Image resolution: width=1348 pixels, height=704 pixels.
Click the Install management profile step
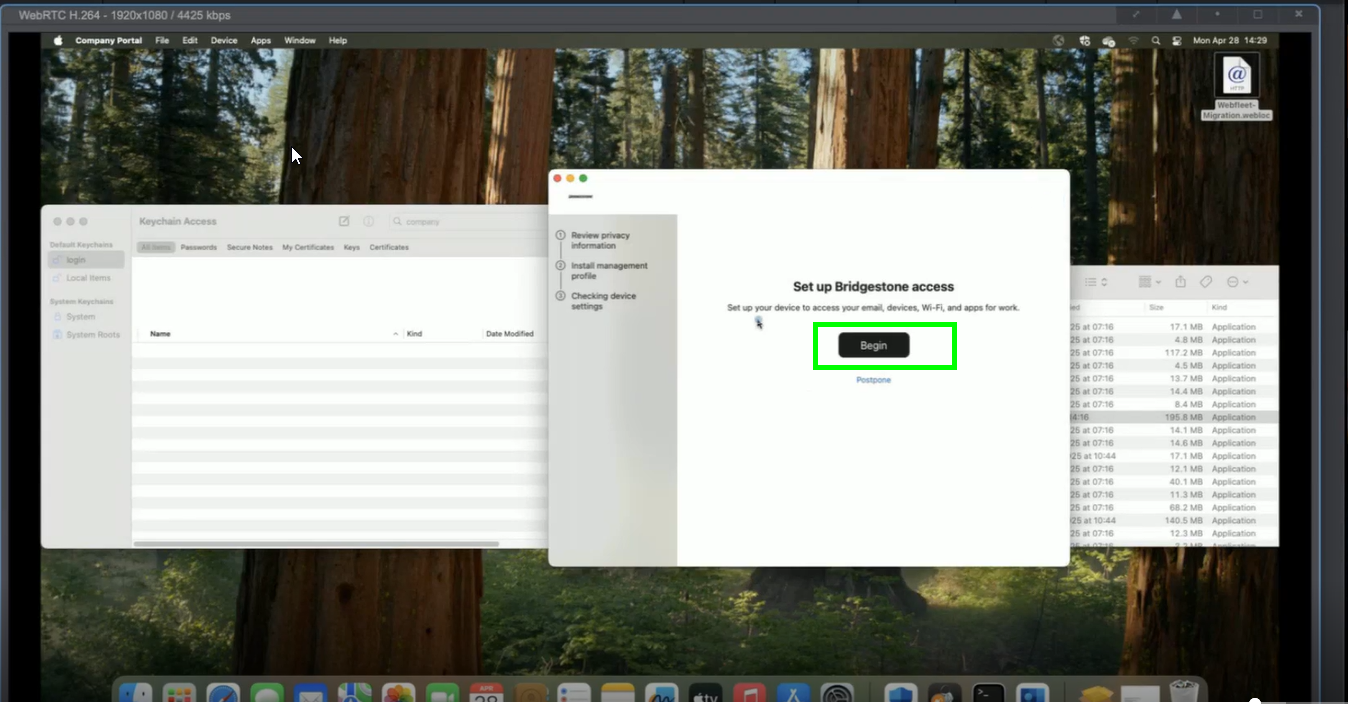[x=609, y=271]
